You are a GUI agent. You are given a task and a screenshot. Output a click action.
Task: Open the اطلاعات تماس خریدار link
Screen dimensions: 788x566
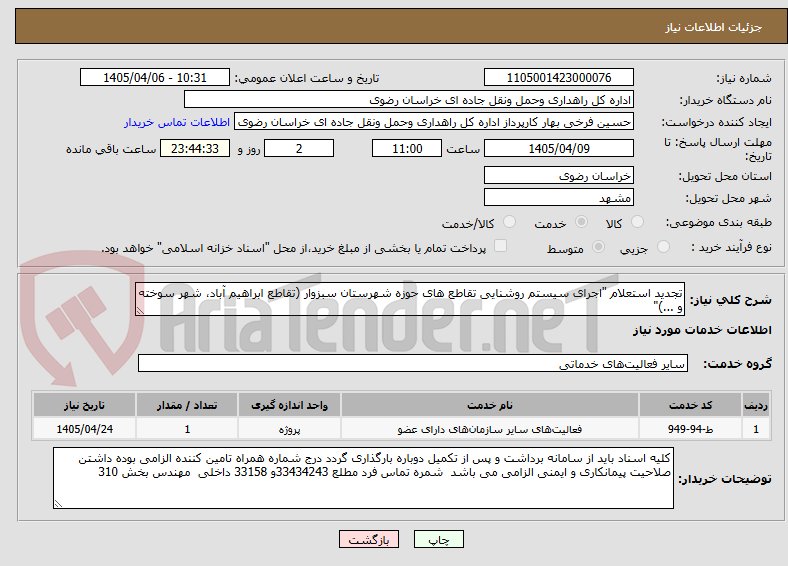177,122
